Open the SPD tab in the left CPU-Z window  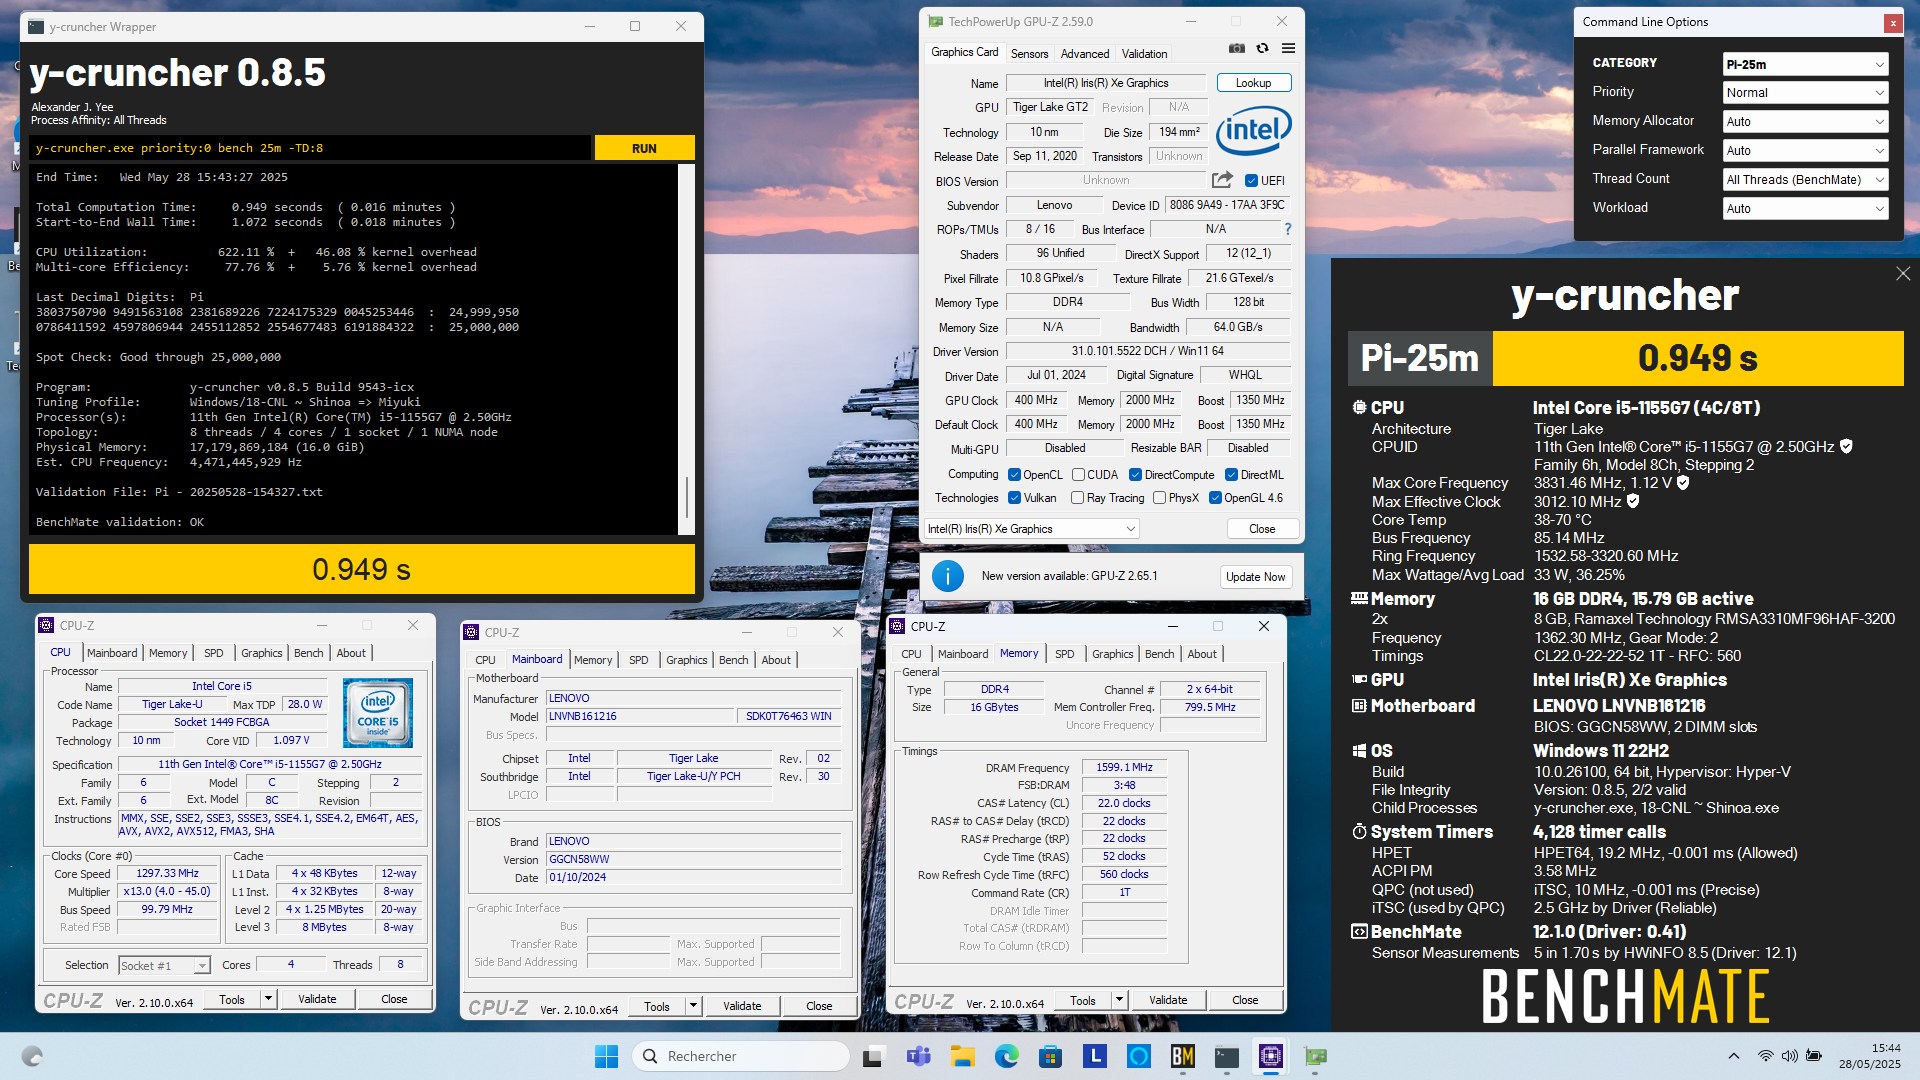point(214,653)
